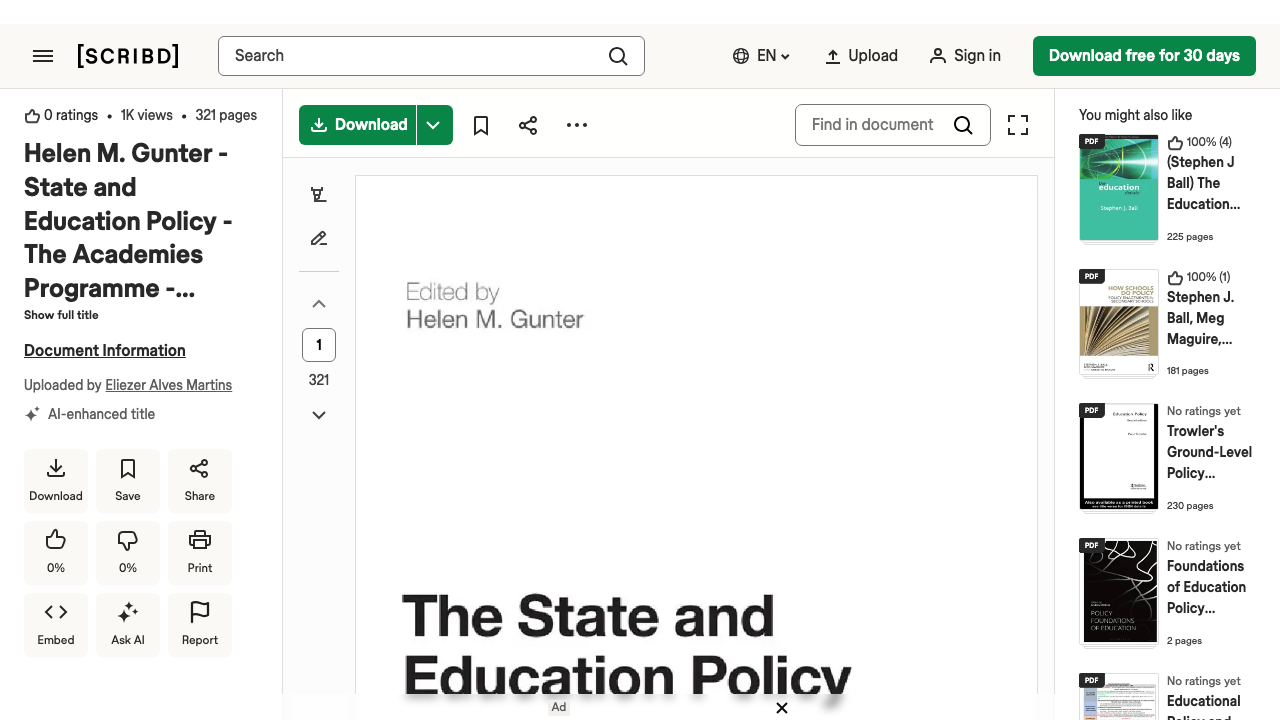1280x720 pixels.
Task: Click the Embed code button
Action: click(56, 624)
